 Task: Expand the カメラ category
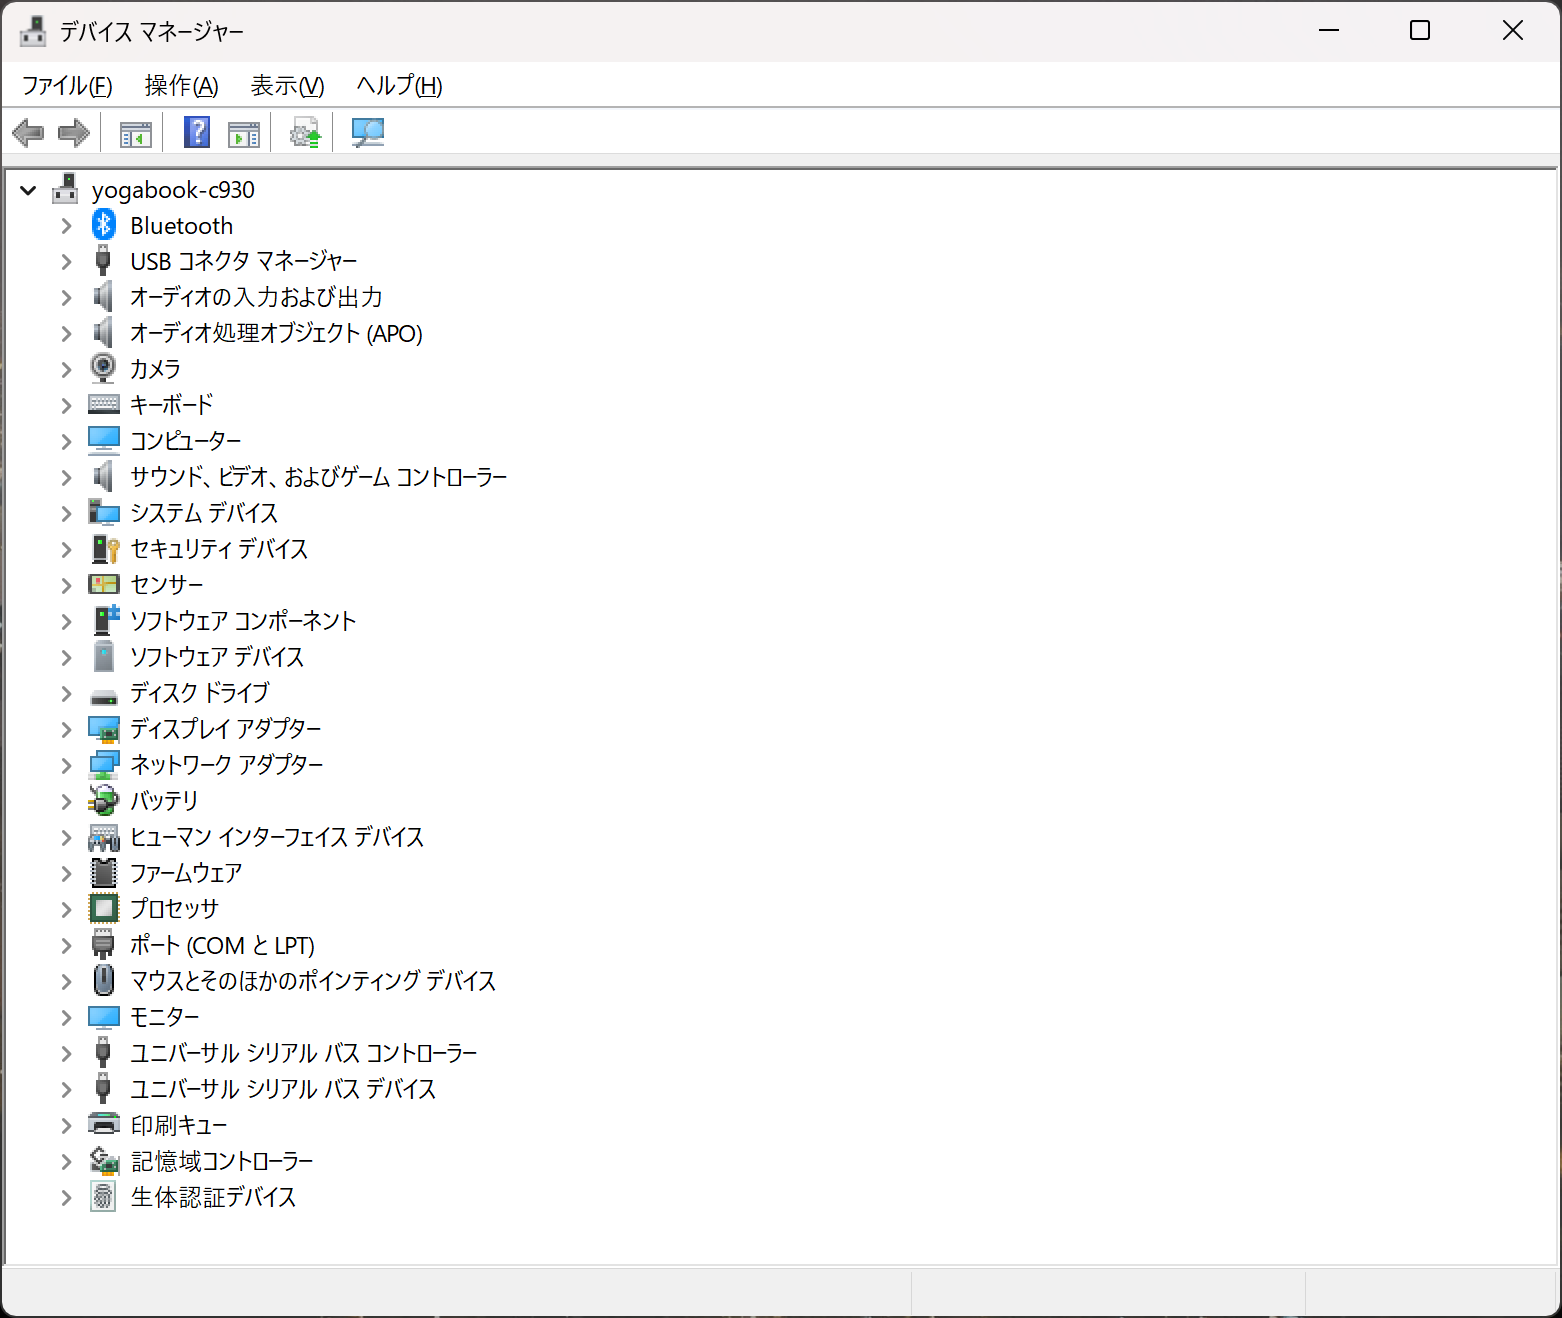pyautogui.click(x=66, y=370)
